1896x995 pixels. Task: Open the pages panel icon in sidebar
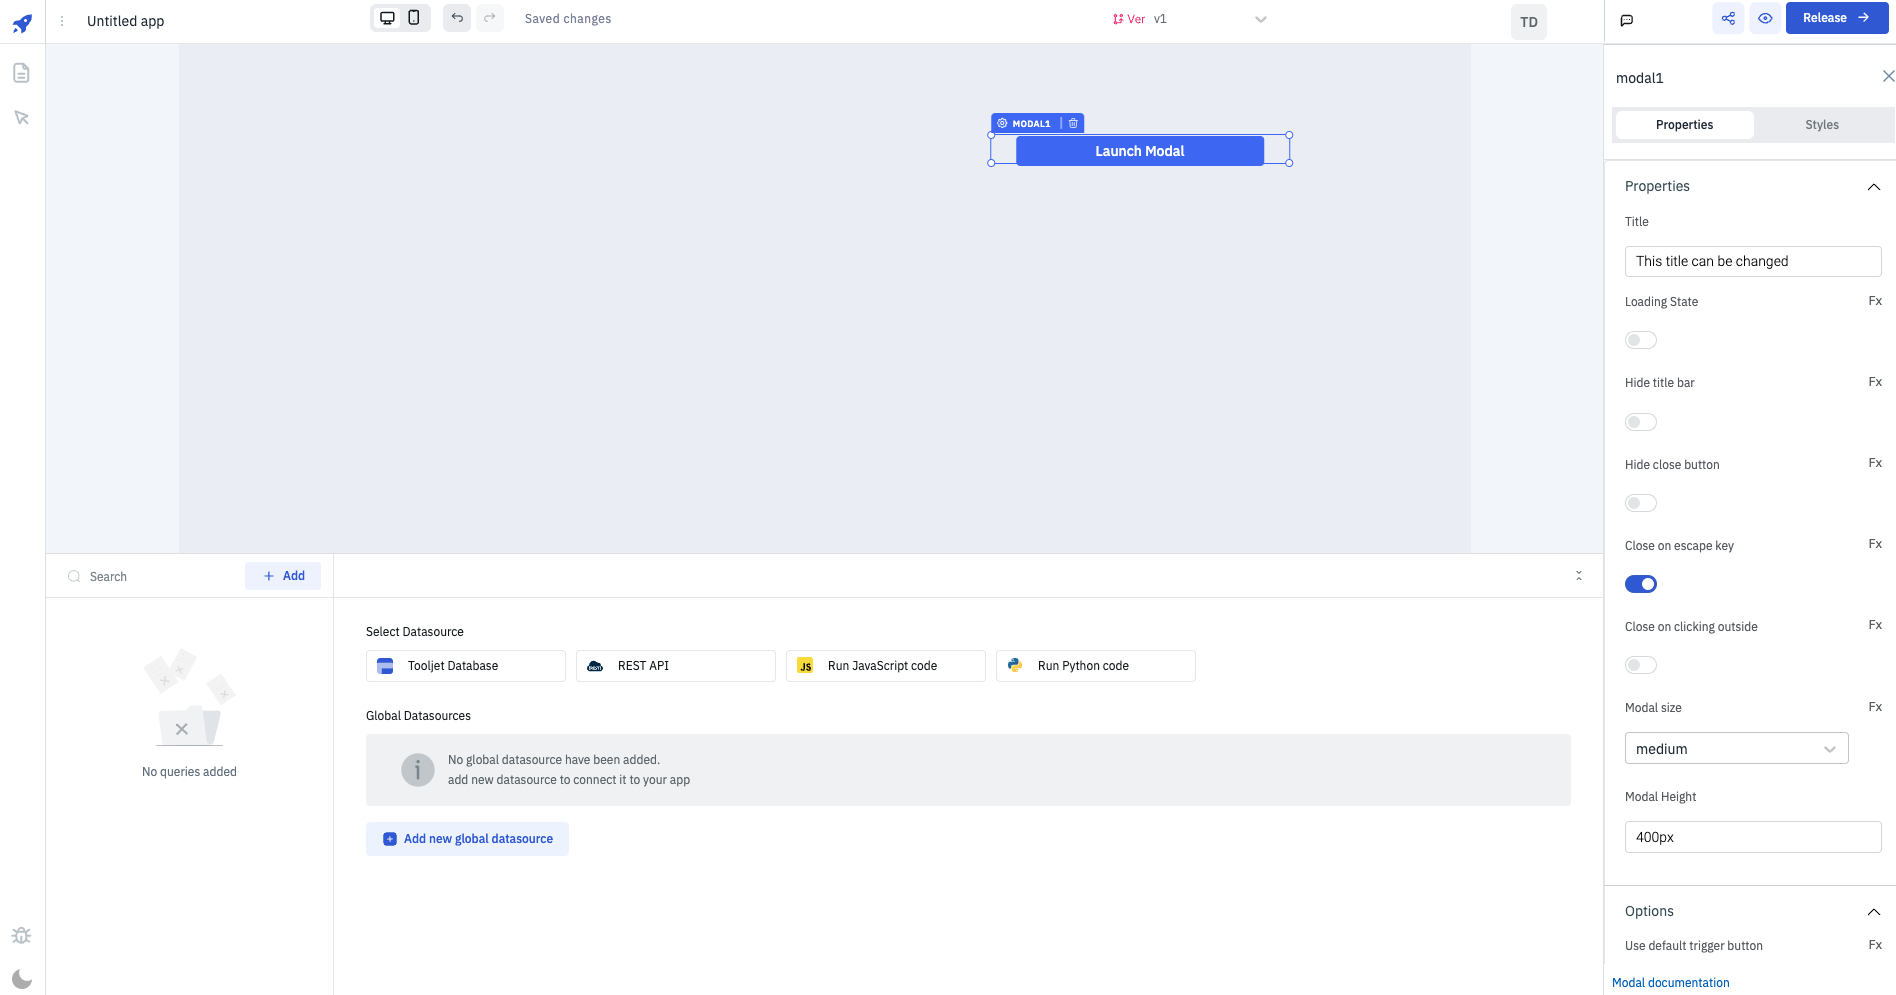coord(21,73)
